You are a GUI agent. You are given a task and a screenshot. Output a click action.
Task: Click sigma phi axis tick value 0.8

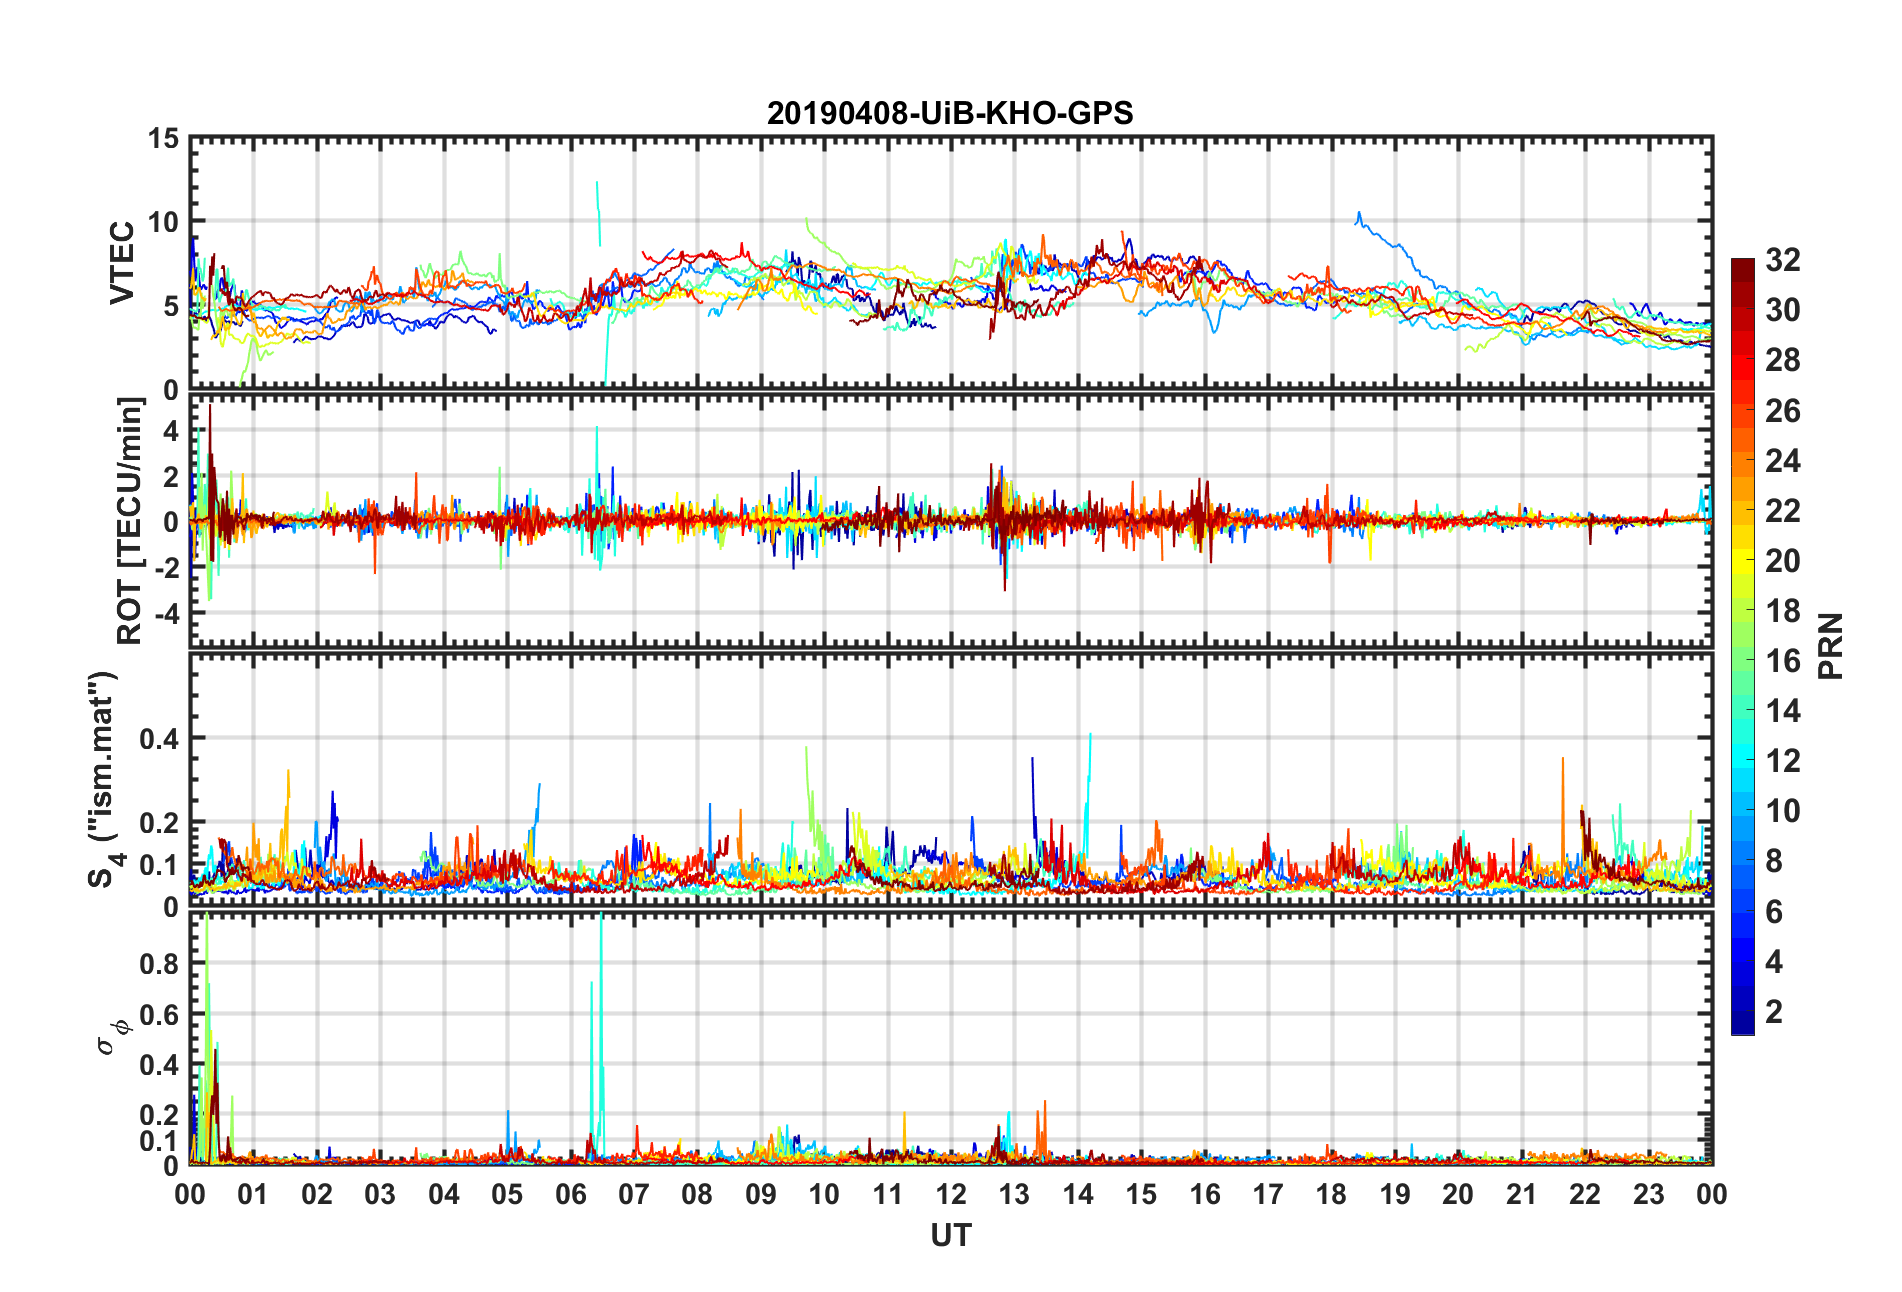point(160,964)
